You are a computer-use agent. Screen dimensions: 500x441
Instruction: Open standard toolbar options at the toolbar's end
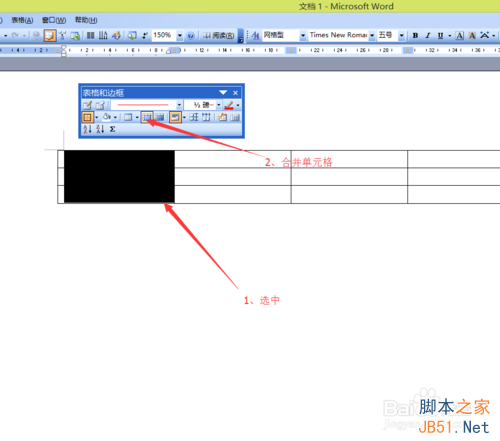click(240, 36)
